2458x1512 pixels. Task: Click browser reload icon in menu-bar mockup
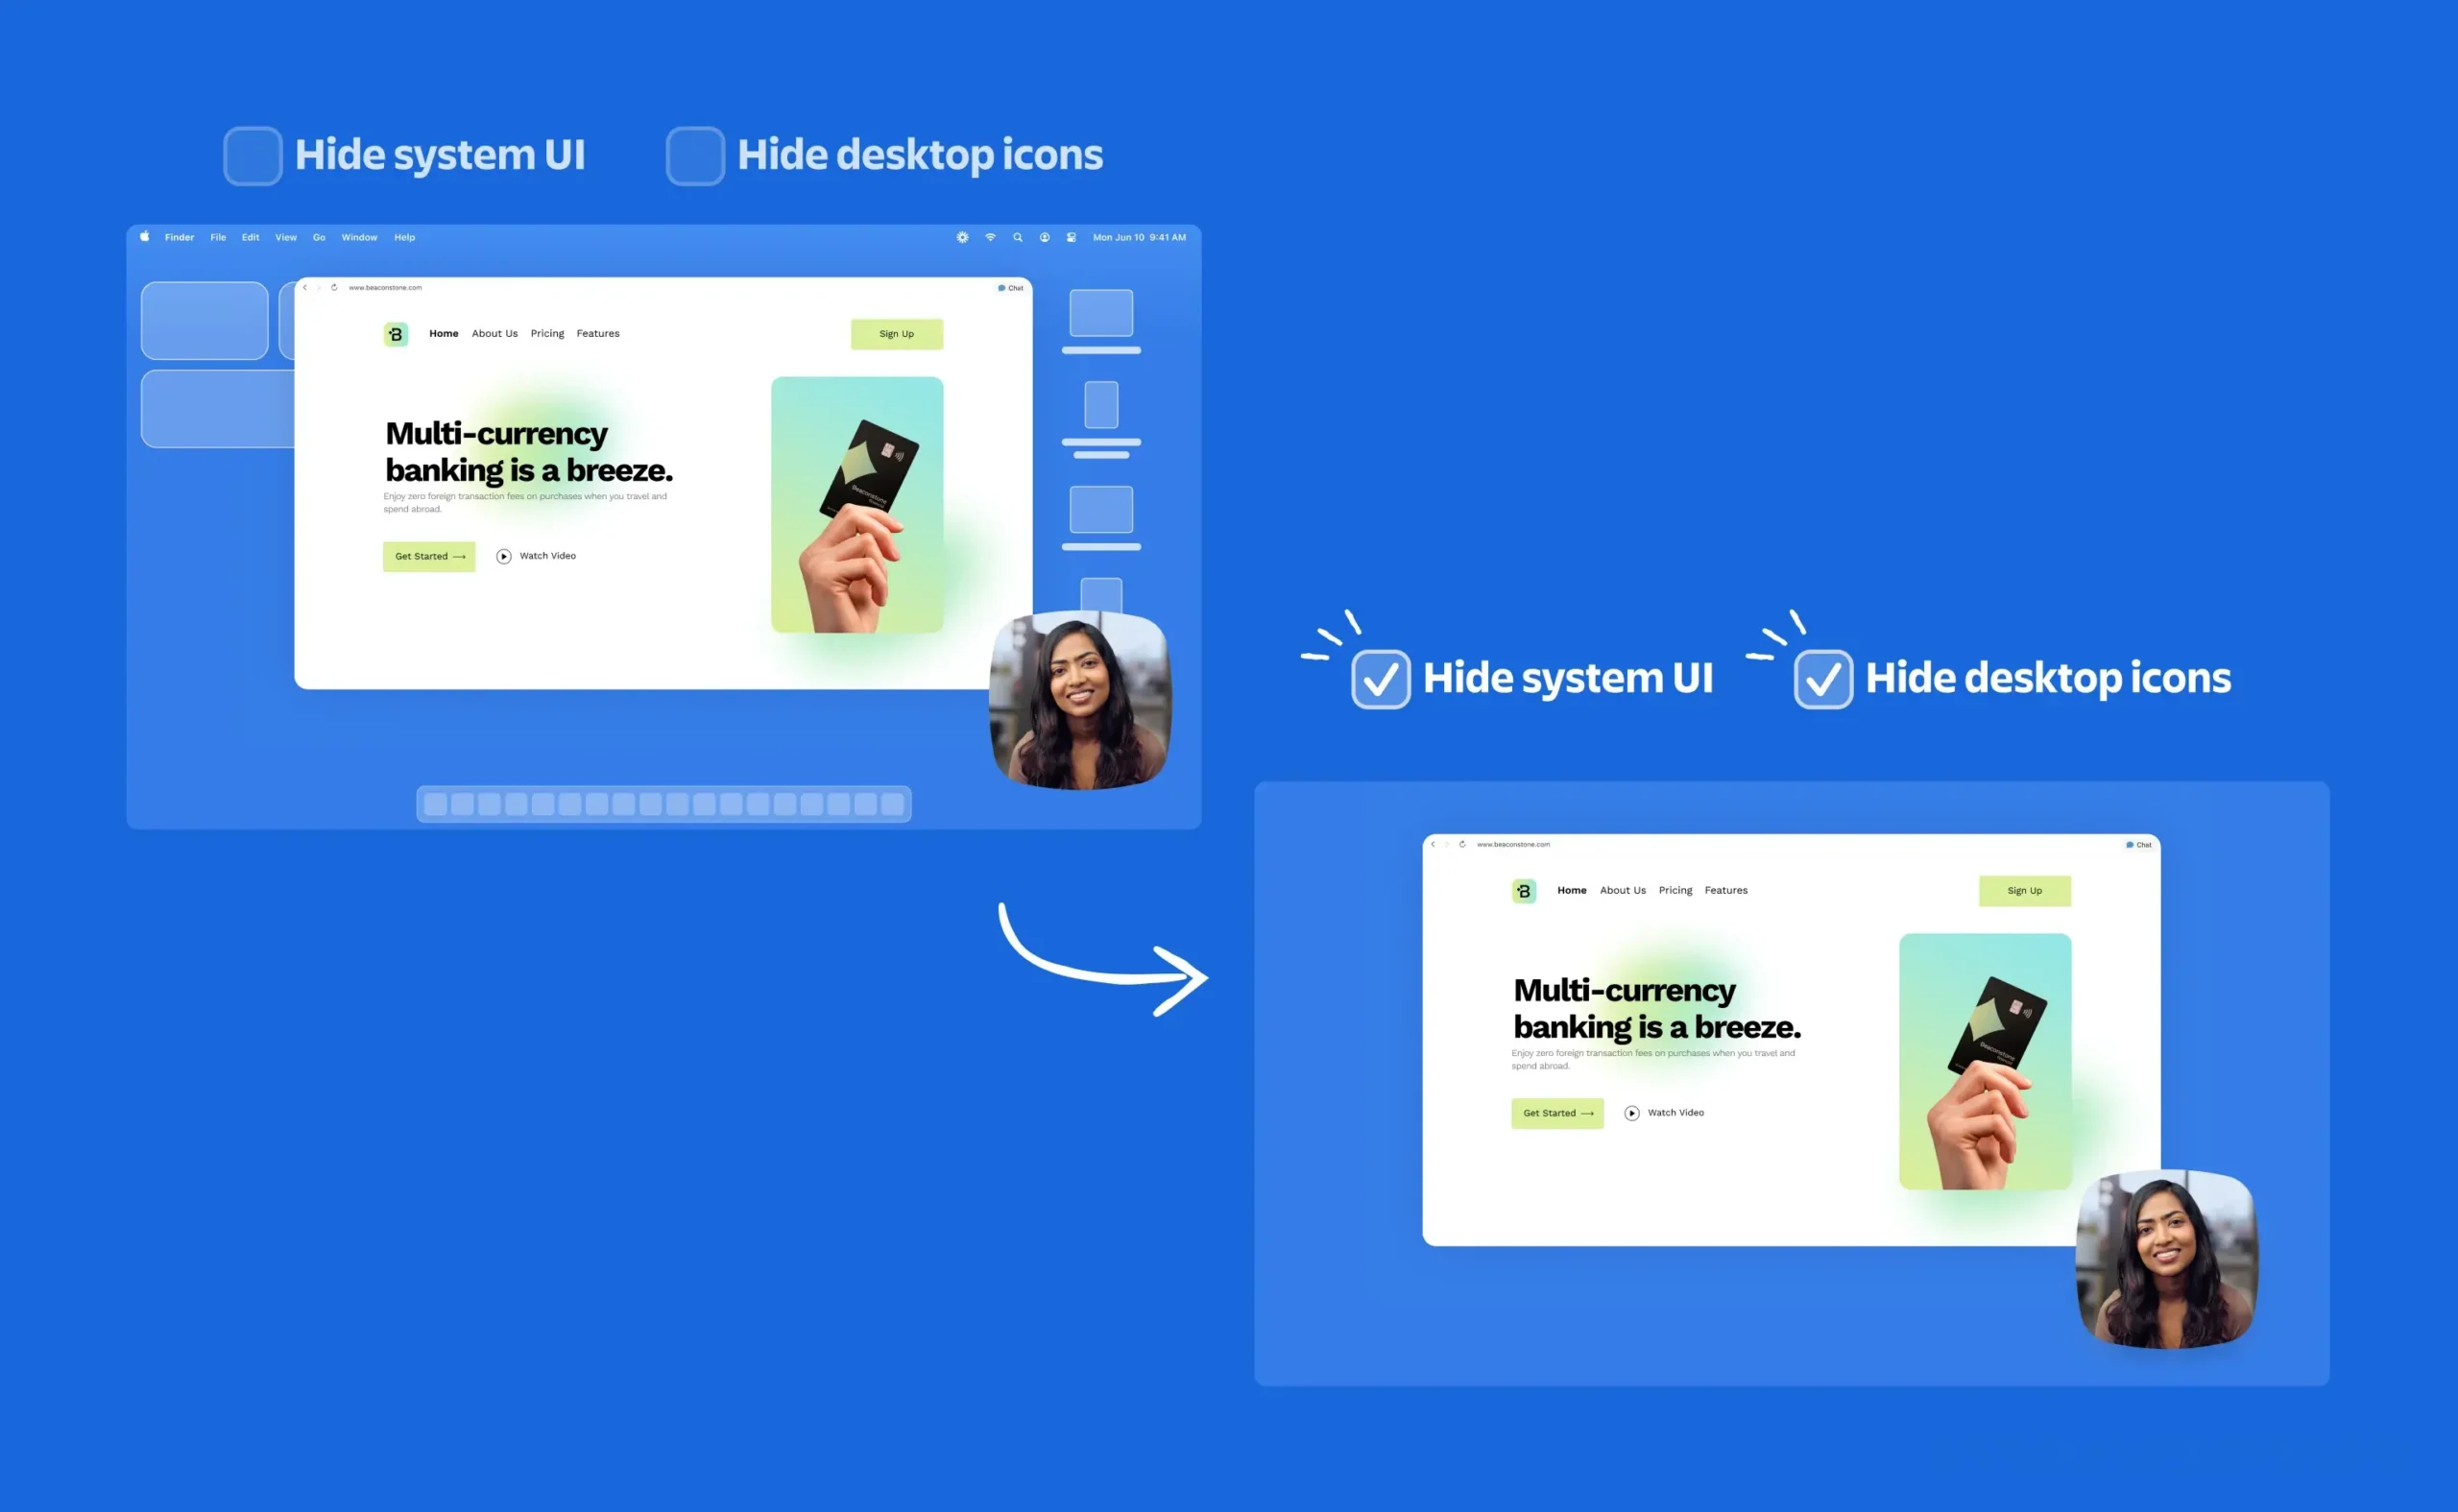point(334,287)
